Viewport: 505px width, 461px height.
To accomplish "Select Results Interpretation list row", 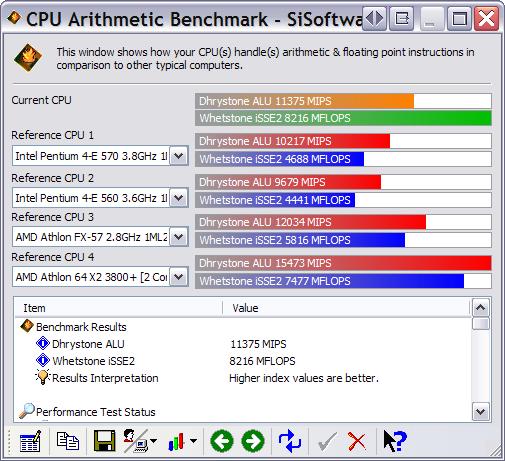I will (x=243, y=378).
